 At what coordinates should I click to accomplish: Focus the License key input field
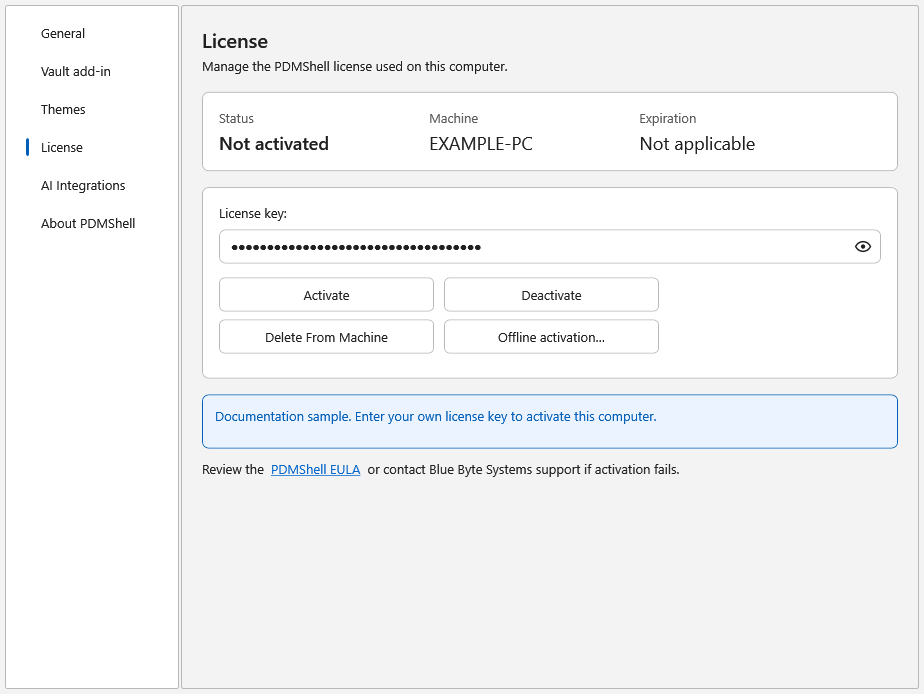550,247
